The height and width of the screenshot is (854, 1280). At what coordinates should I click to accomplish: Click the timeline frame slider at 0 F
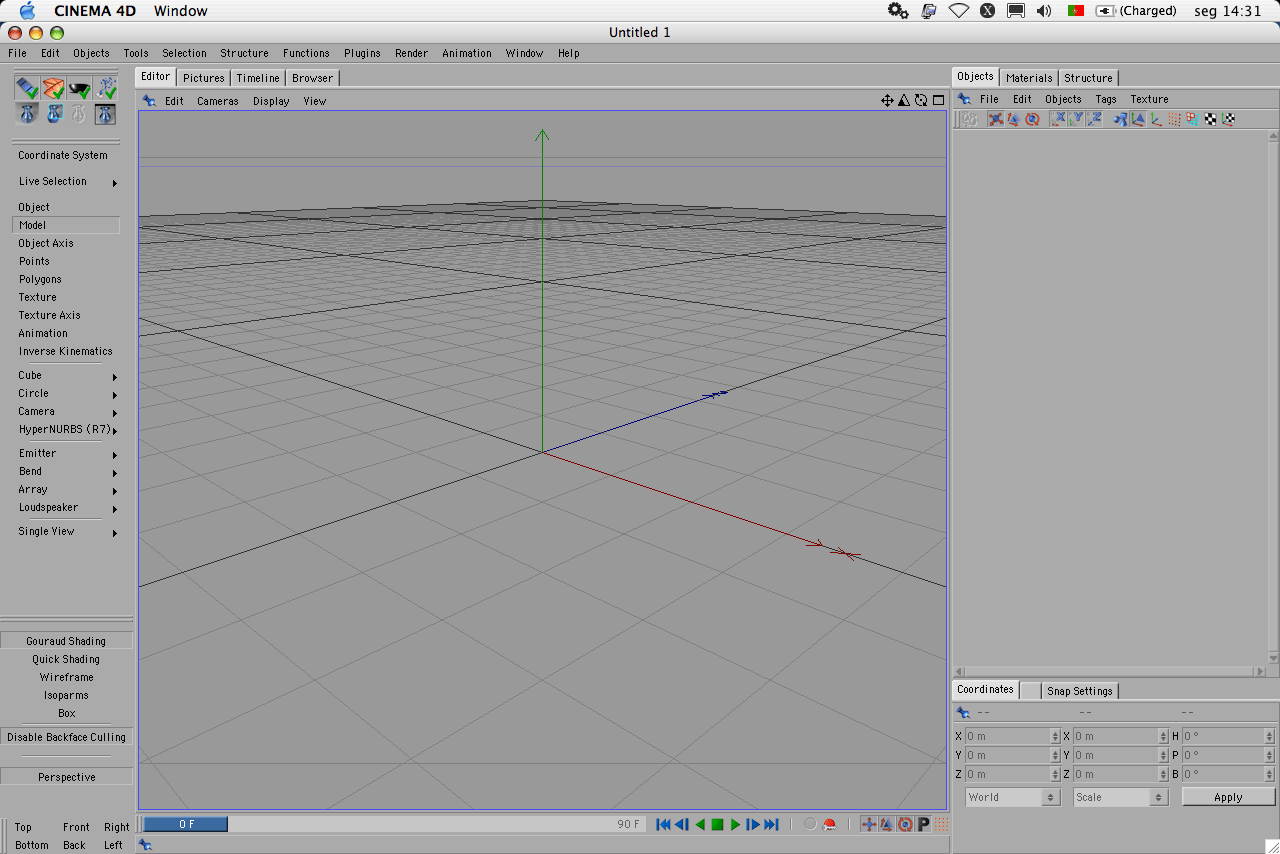pyautogui.click(x=186, y=824)
